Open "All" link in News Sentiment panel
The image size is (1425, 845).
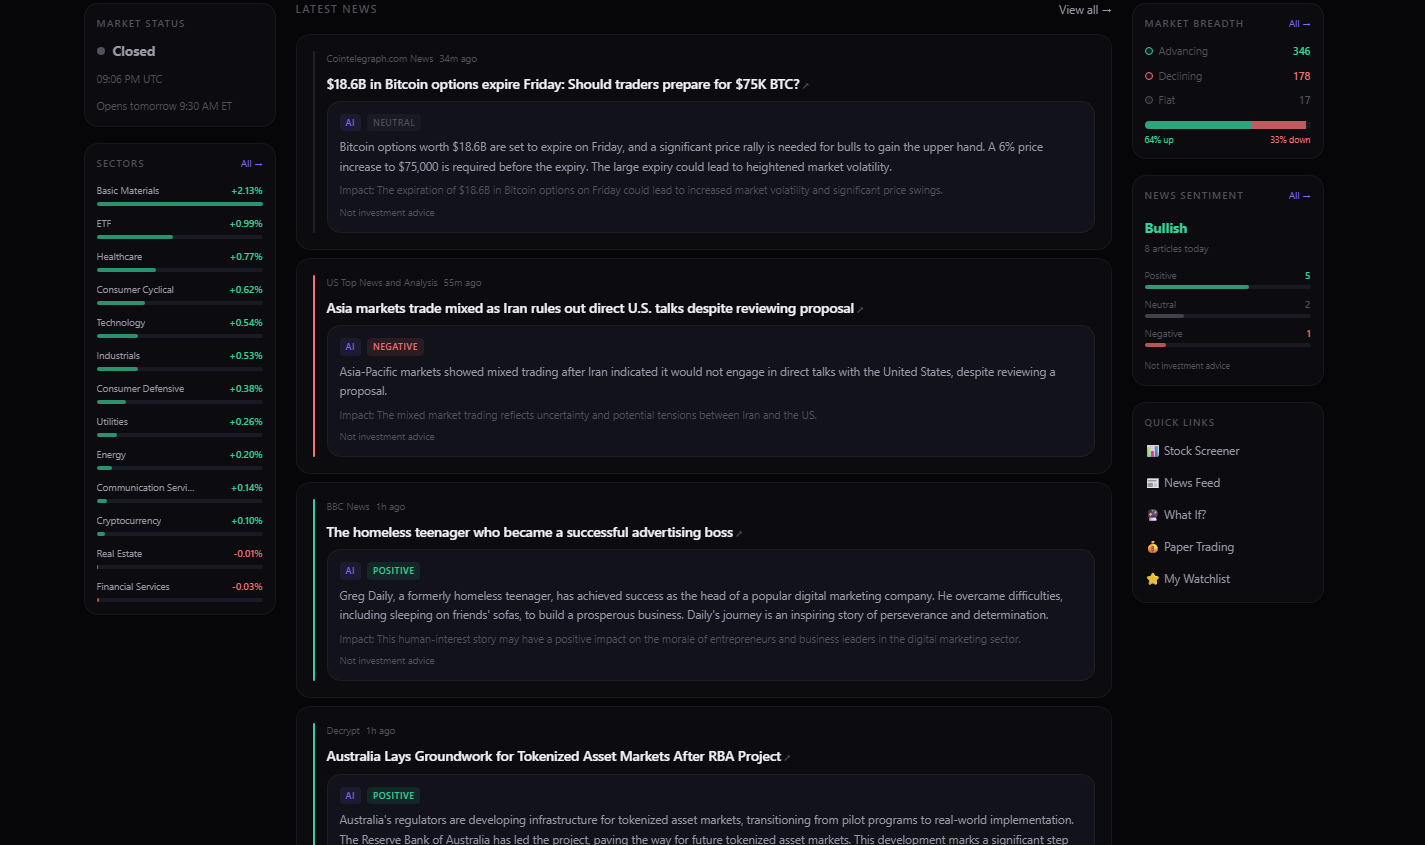[x=1299, y=196]
